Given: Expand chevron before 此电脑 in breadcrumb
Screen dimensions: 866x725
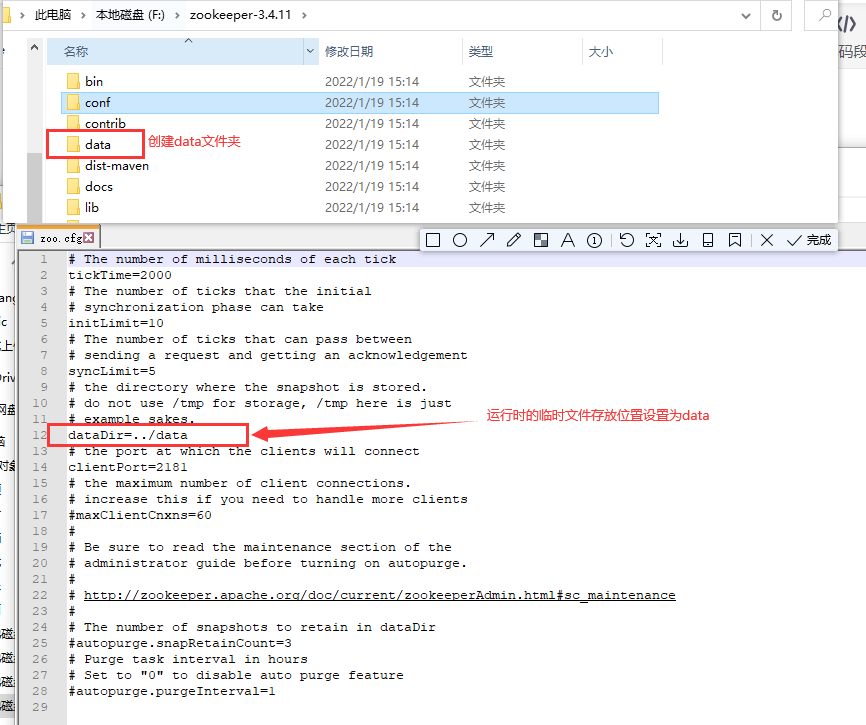Looking at the screenshot, I should coord(22,15).
